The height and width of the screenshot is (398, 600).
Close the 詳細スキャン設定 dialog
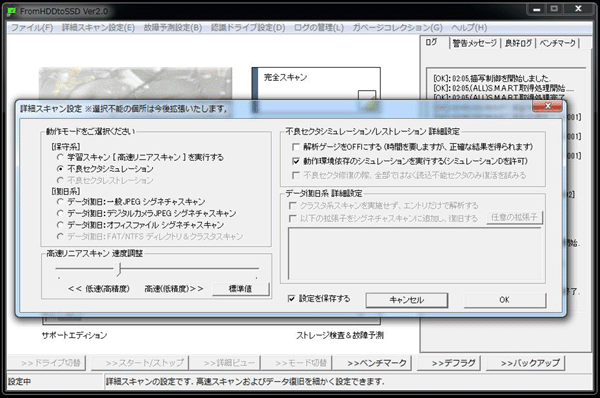[548, 106]
